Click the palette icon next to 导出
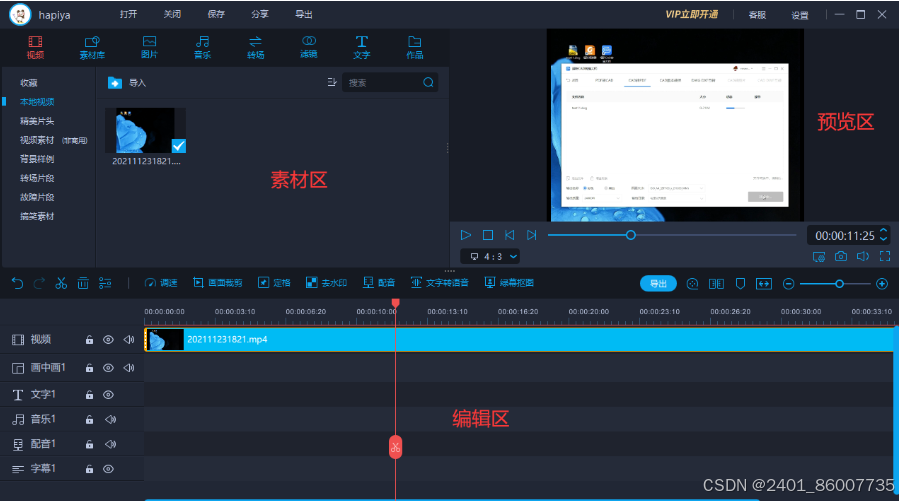The width and height of the screenshot is (899, 501). coord(693,284)
